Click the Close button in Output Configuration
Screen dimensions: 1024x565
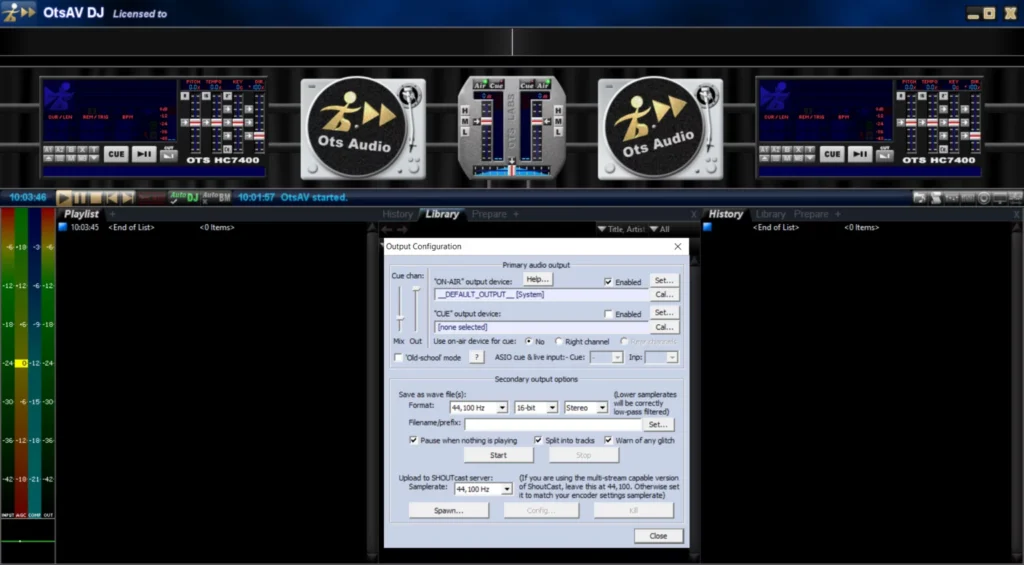[658, 536]
